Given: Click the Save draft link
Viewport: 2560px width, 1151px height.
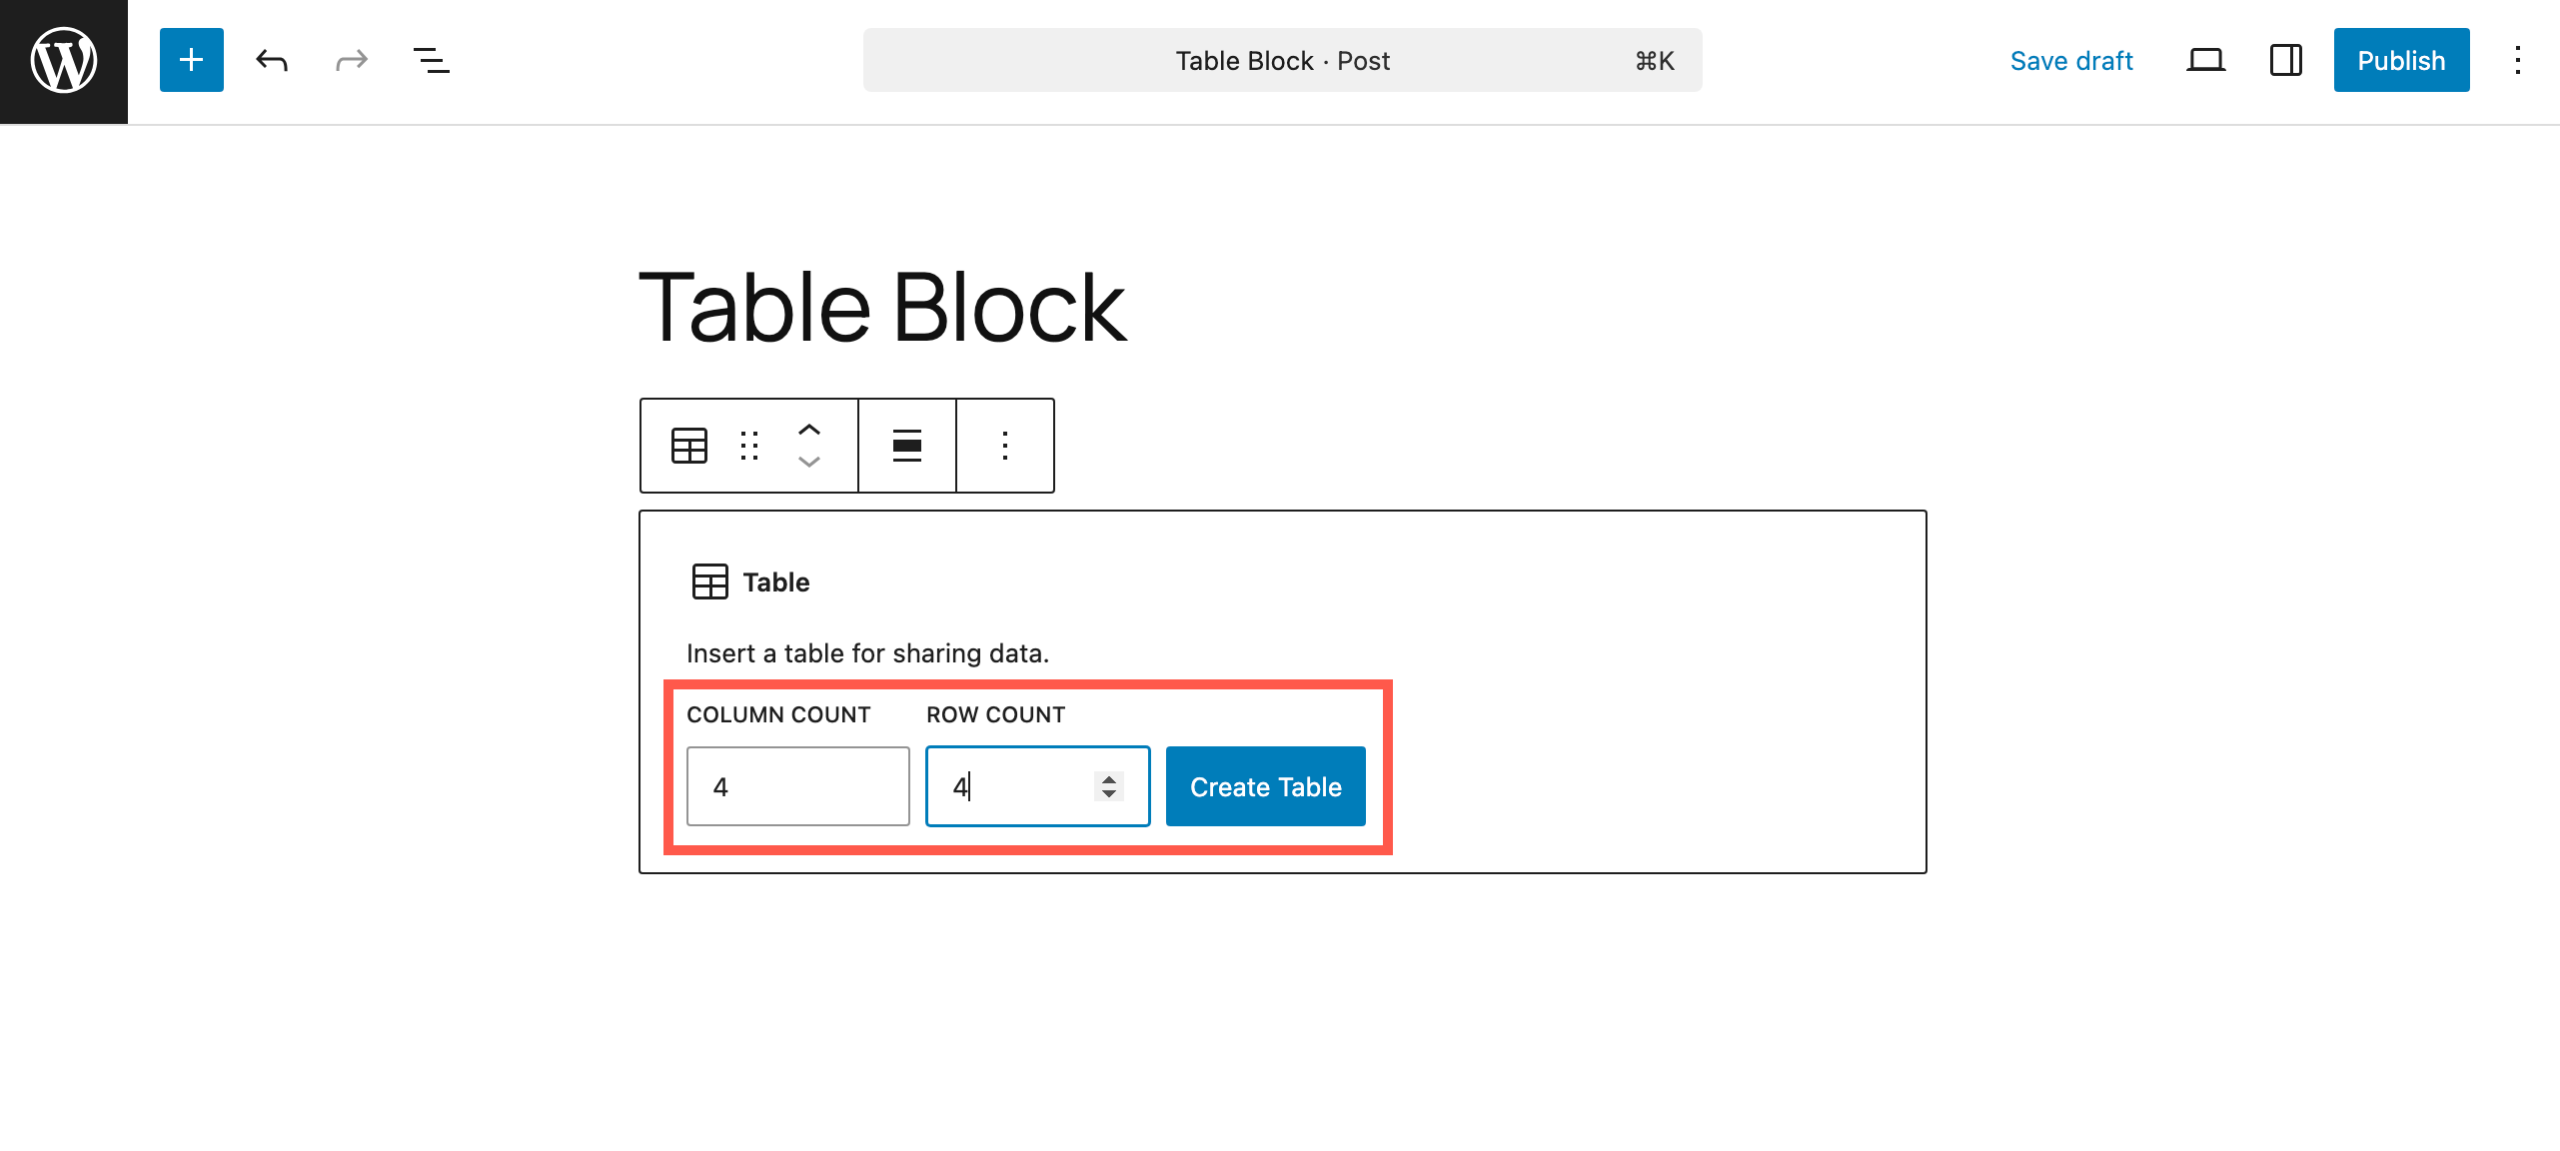Looking at the screenshot, I should click(2071, 61).
